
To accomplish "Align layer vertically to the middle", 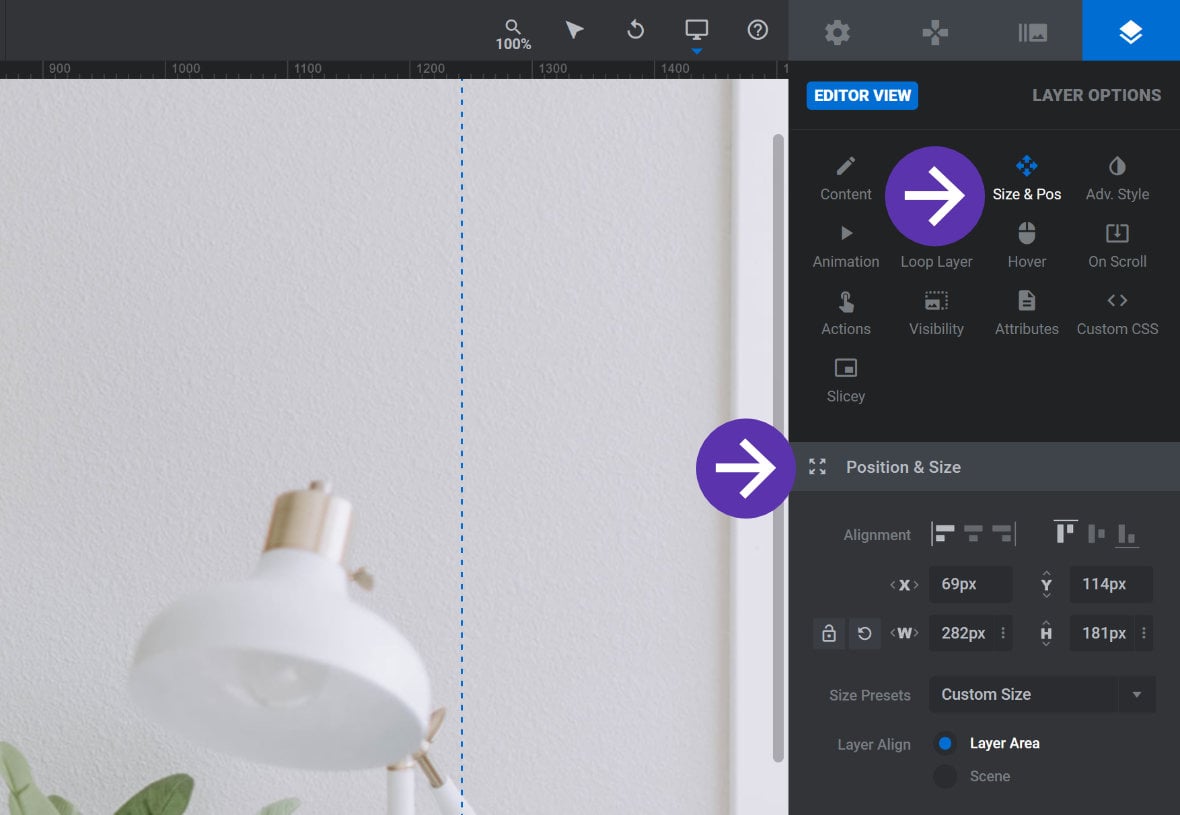I will pyautogui.click(x=1096, y=534).
